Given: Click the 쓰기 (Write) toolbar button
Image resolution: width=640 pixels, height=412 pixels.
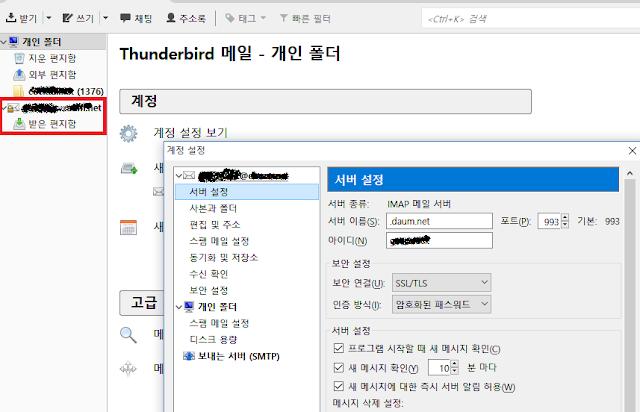Looking at the screenshot, I should point(78,18).
